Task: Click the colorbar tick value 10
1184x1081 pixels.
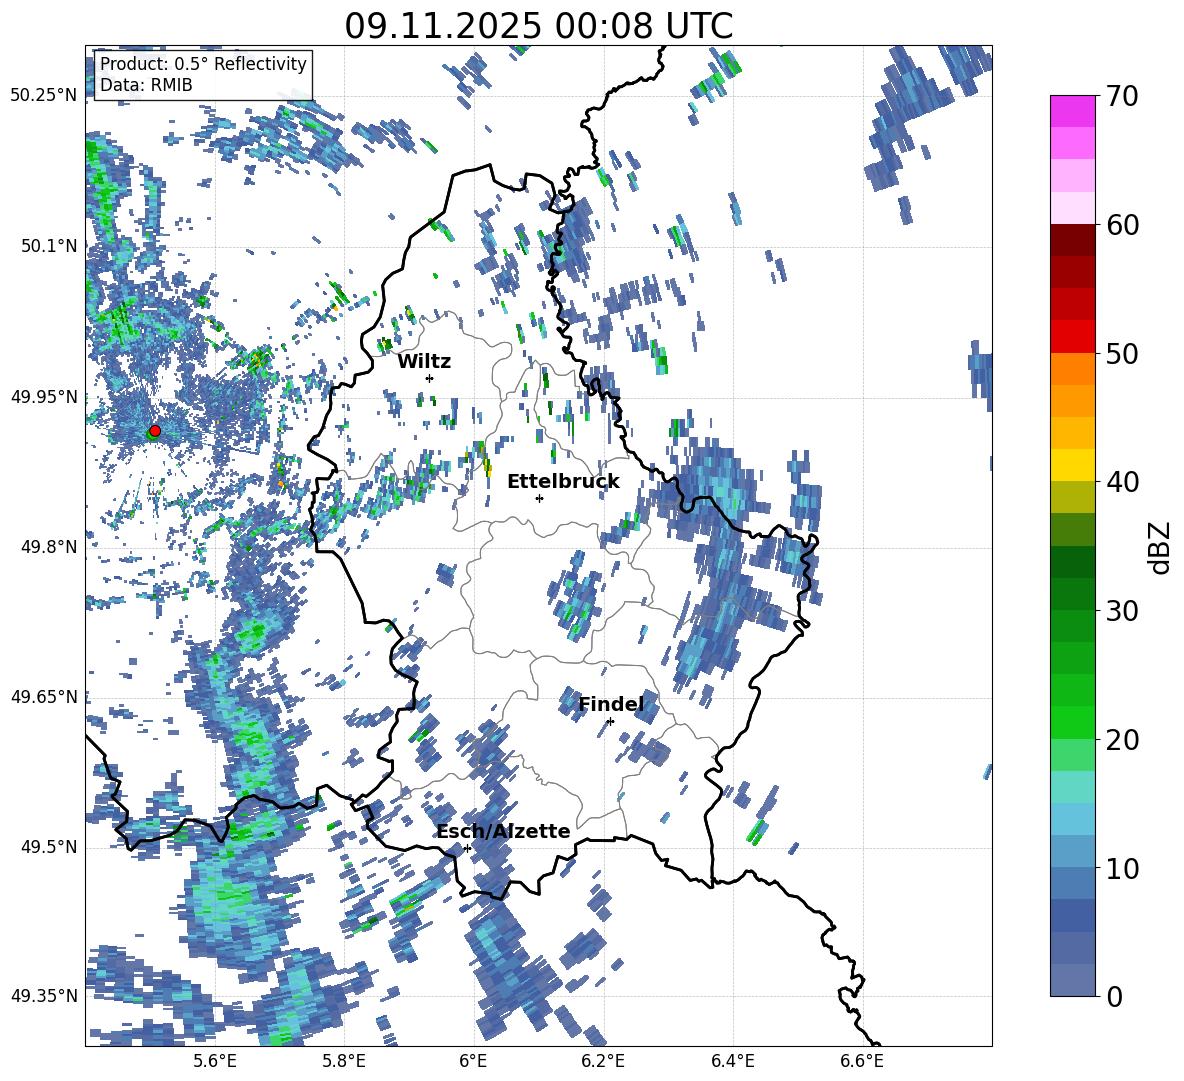Action: click(x=1121, y=868)
